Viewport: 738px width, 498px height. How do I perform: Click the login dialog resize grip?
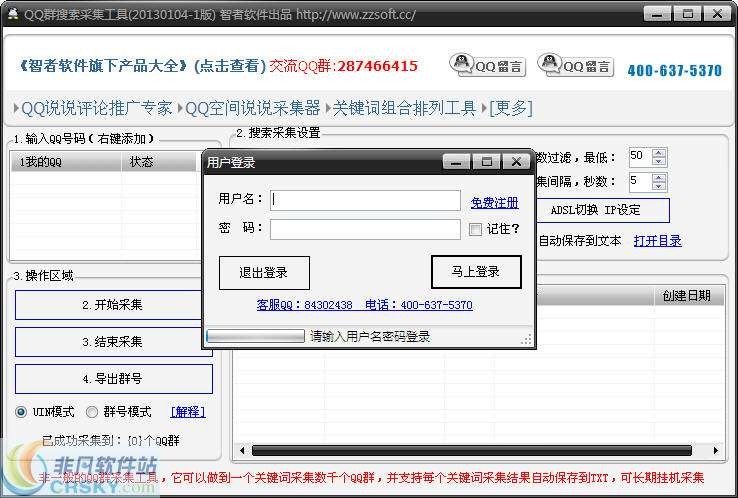[526, 339]
